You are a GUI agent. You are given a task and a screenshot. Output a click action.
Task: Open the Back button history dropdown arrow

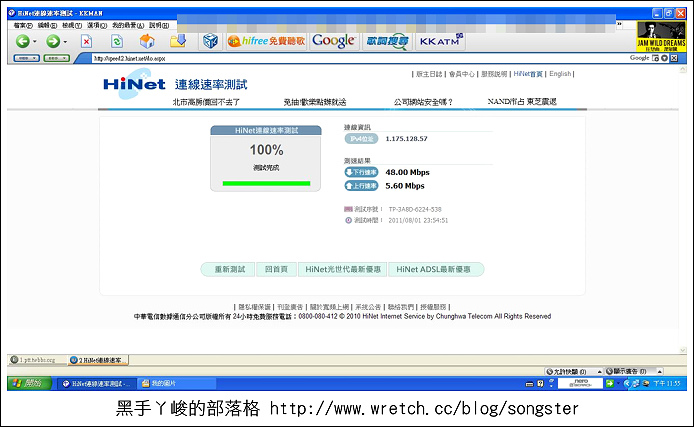pyautogui.click(x=35, y=42)
